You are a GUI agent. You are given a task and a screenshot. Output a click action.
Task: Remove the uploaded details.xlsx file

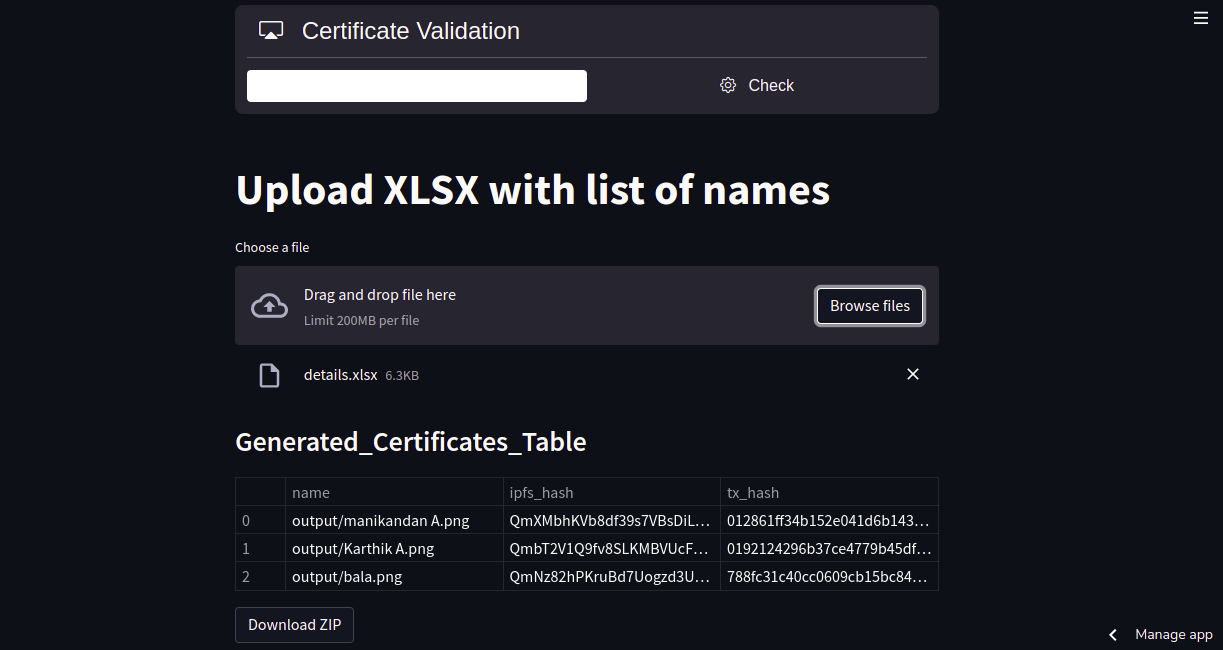coord(912,374)
